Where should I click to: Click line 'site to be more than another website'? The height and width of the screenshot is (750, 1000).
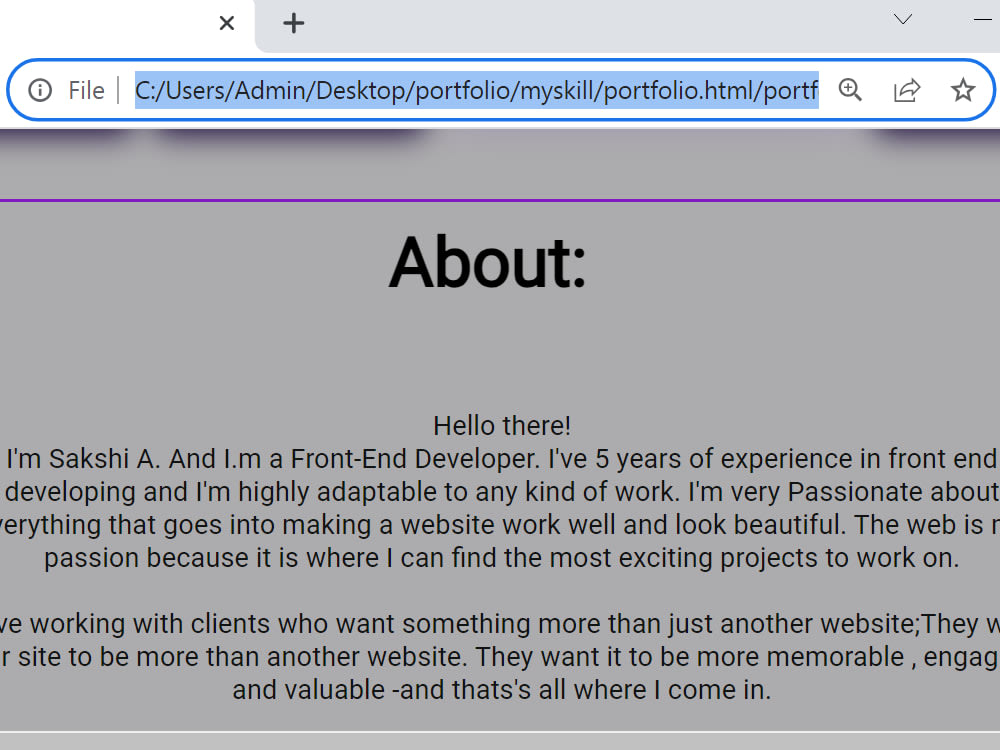click(500, 657)
